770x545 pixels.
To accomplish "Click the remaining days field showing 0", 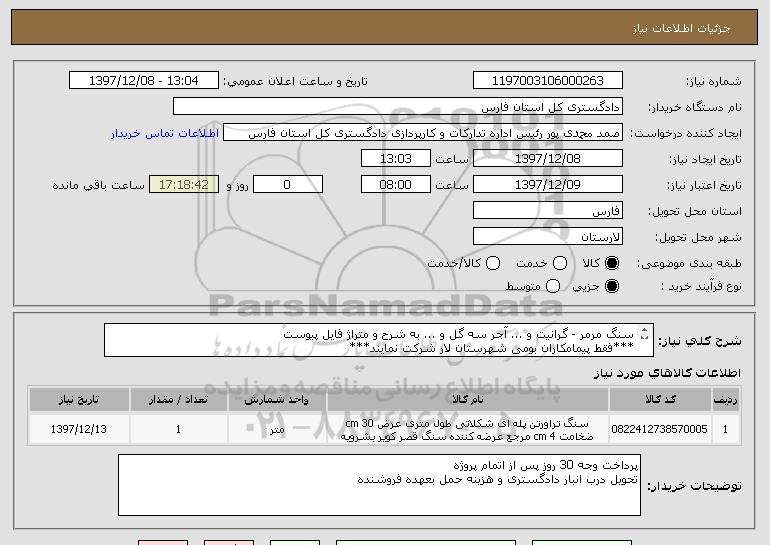I will tap(288, 185).
